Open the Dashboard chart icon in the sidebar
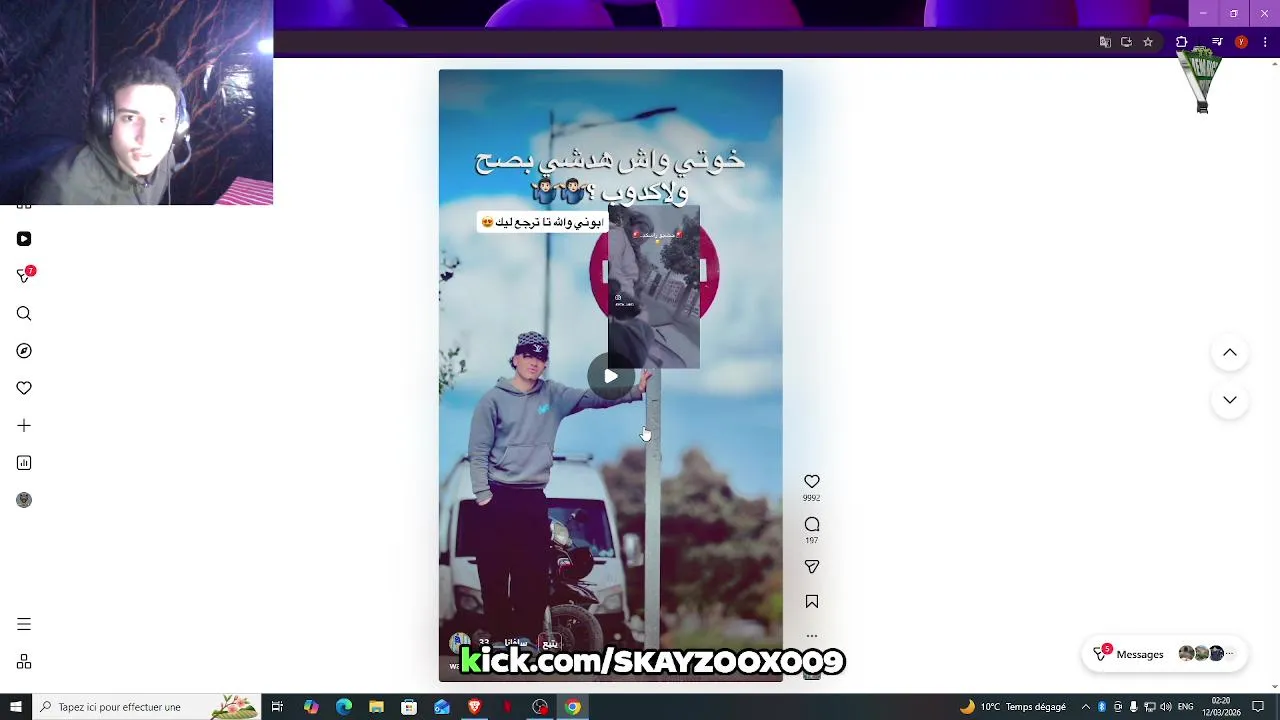The image size is (1280, 720). (x=24, y=463)
